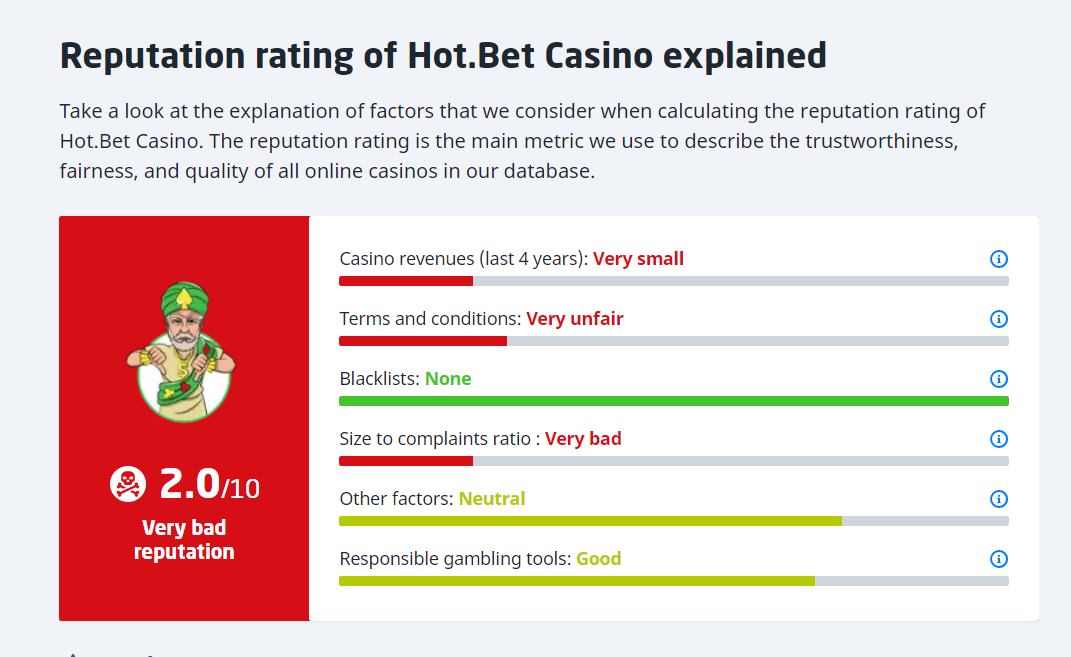The height and width of the screenshot is (657, 1071).
Task: Click the 'Good' responsible gambling rating text
Action: (x=598, y=559)
